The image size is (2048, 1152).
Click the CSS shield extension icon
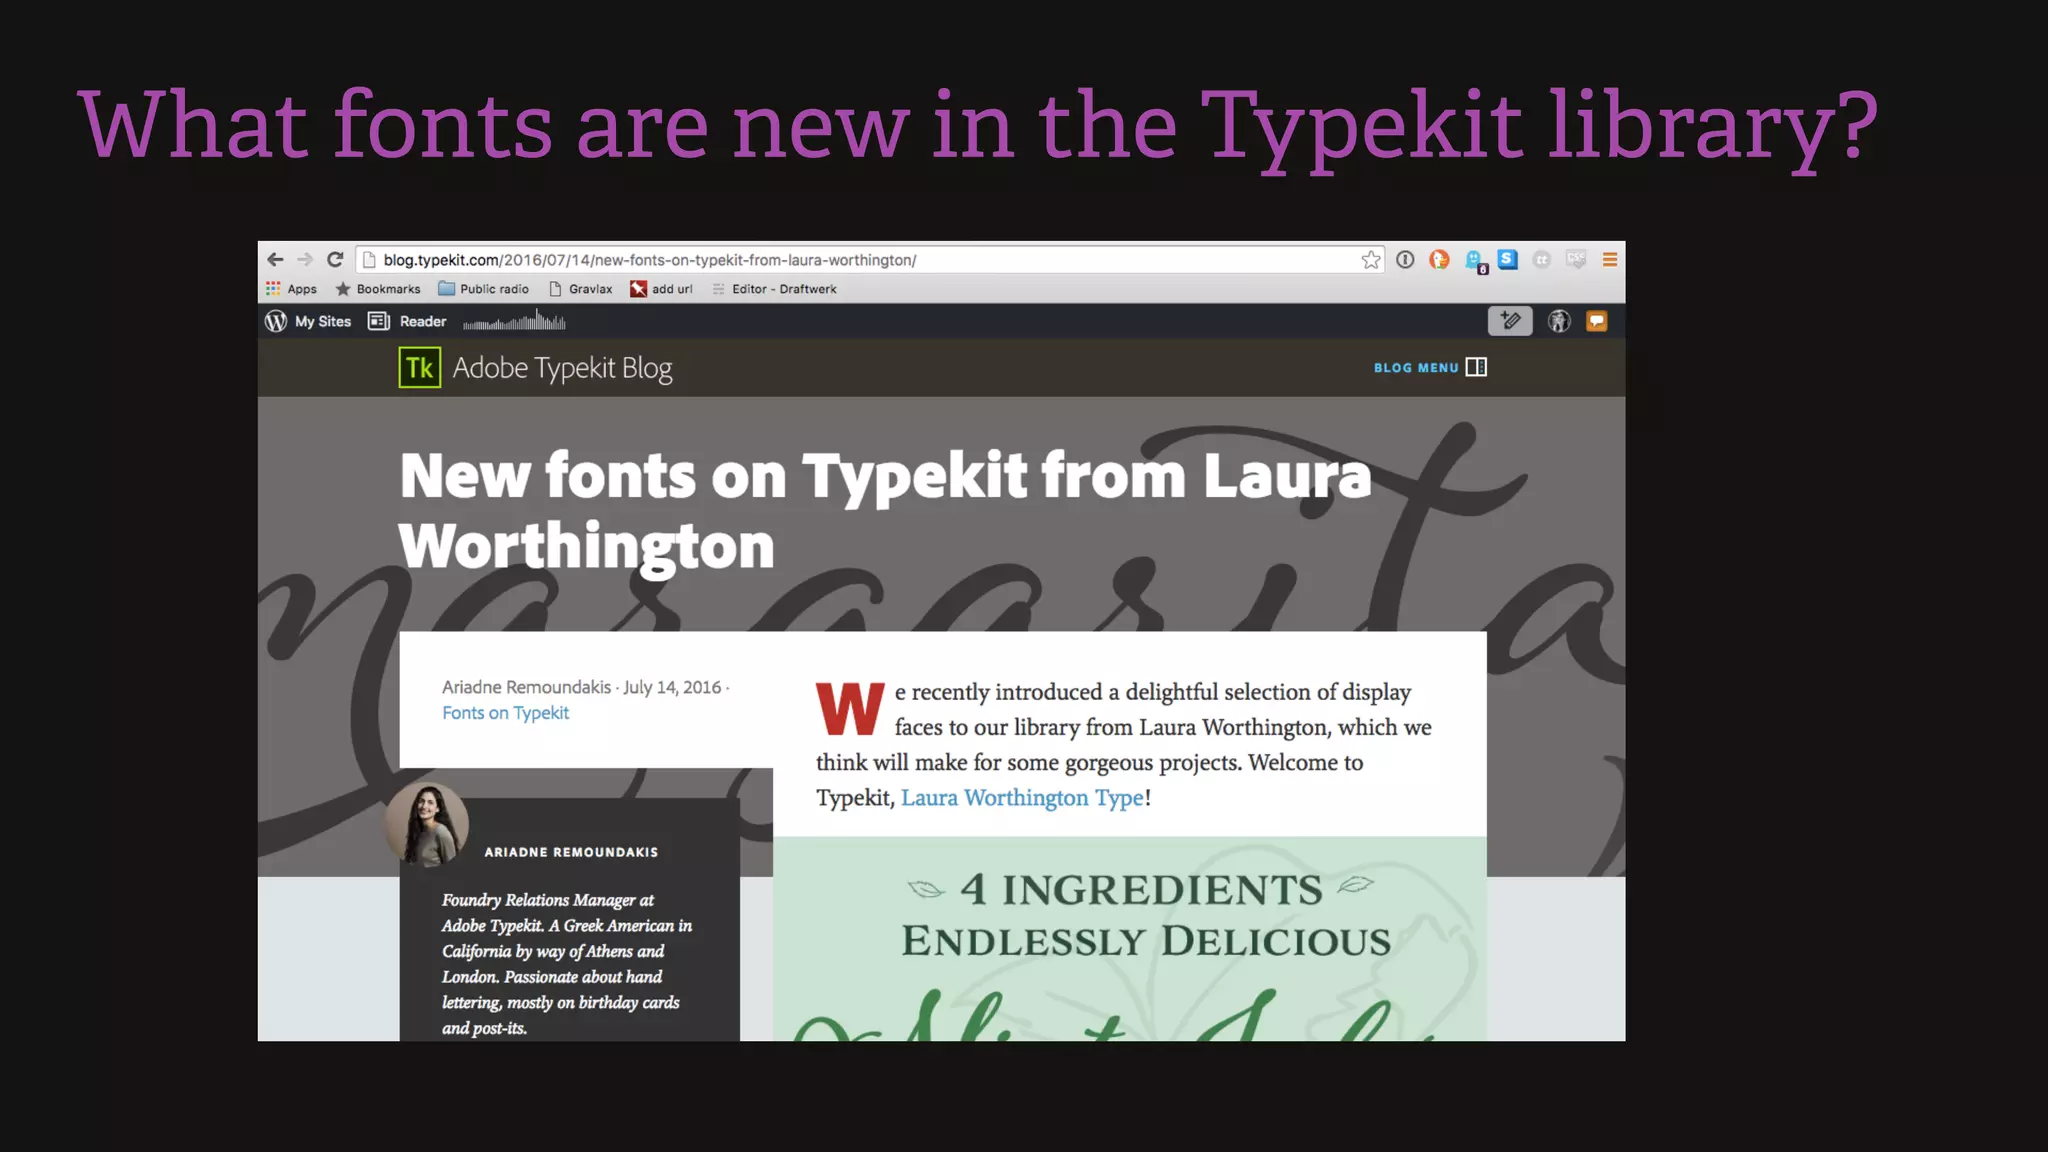[1576, 260]
